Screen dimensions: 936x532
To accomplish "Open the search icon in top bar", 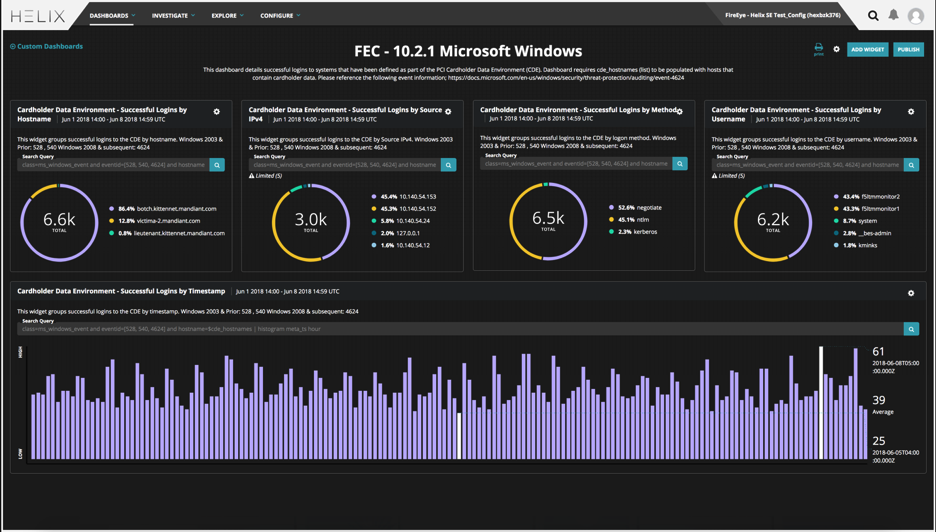I will click(873, 16).
